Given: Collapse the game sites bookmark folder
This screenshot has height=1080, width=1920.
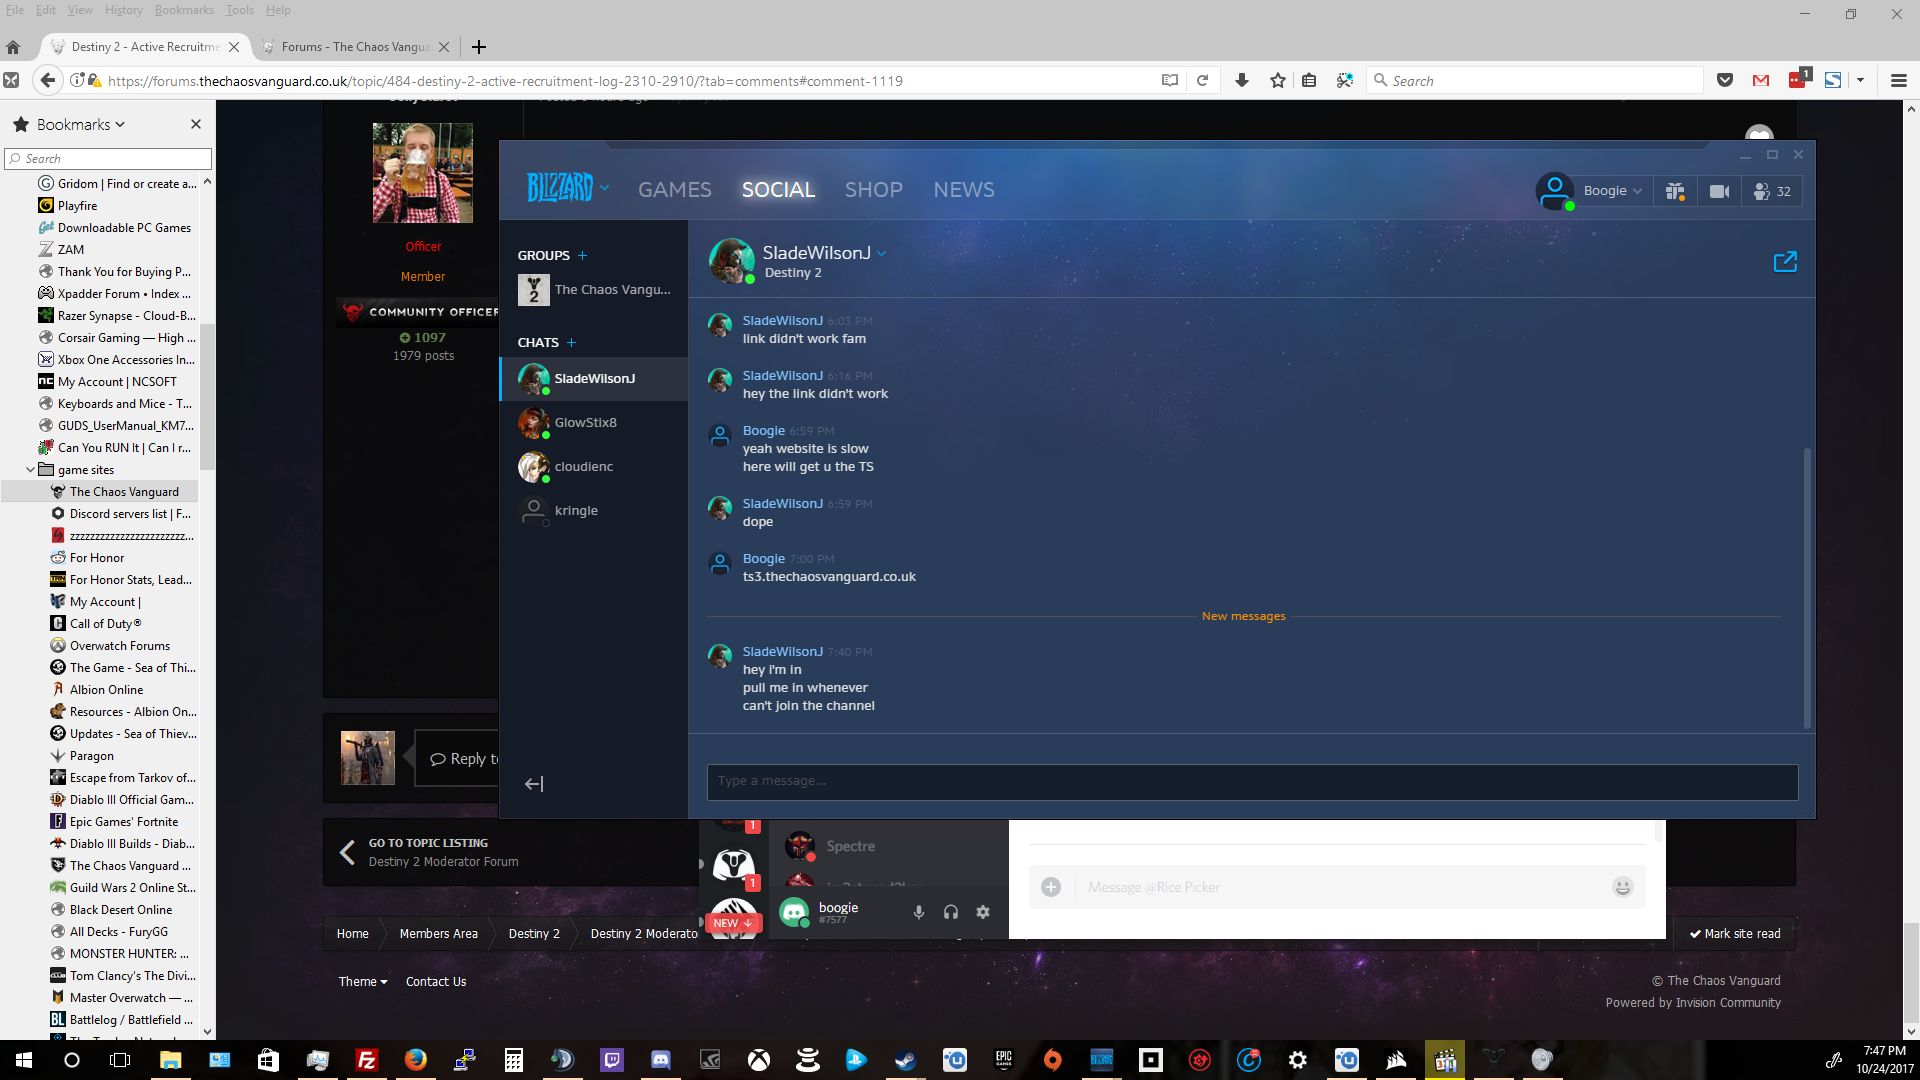Looking at the screenshot, I should [30, 470].
